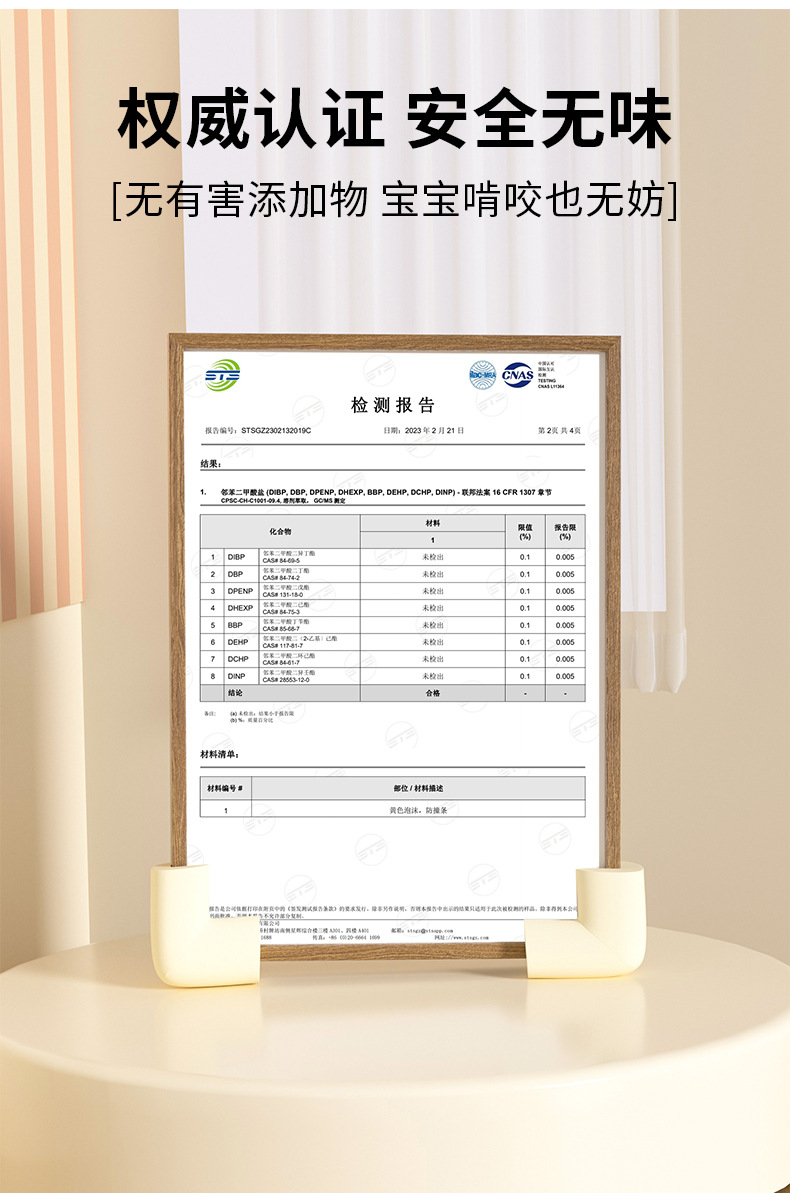Click the 未检出 result in the BBP row
790x1193 pixels.
[433, 625]
